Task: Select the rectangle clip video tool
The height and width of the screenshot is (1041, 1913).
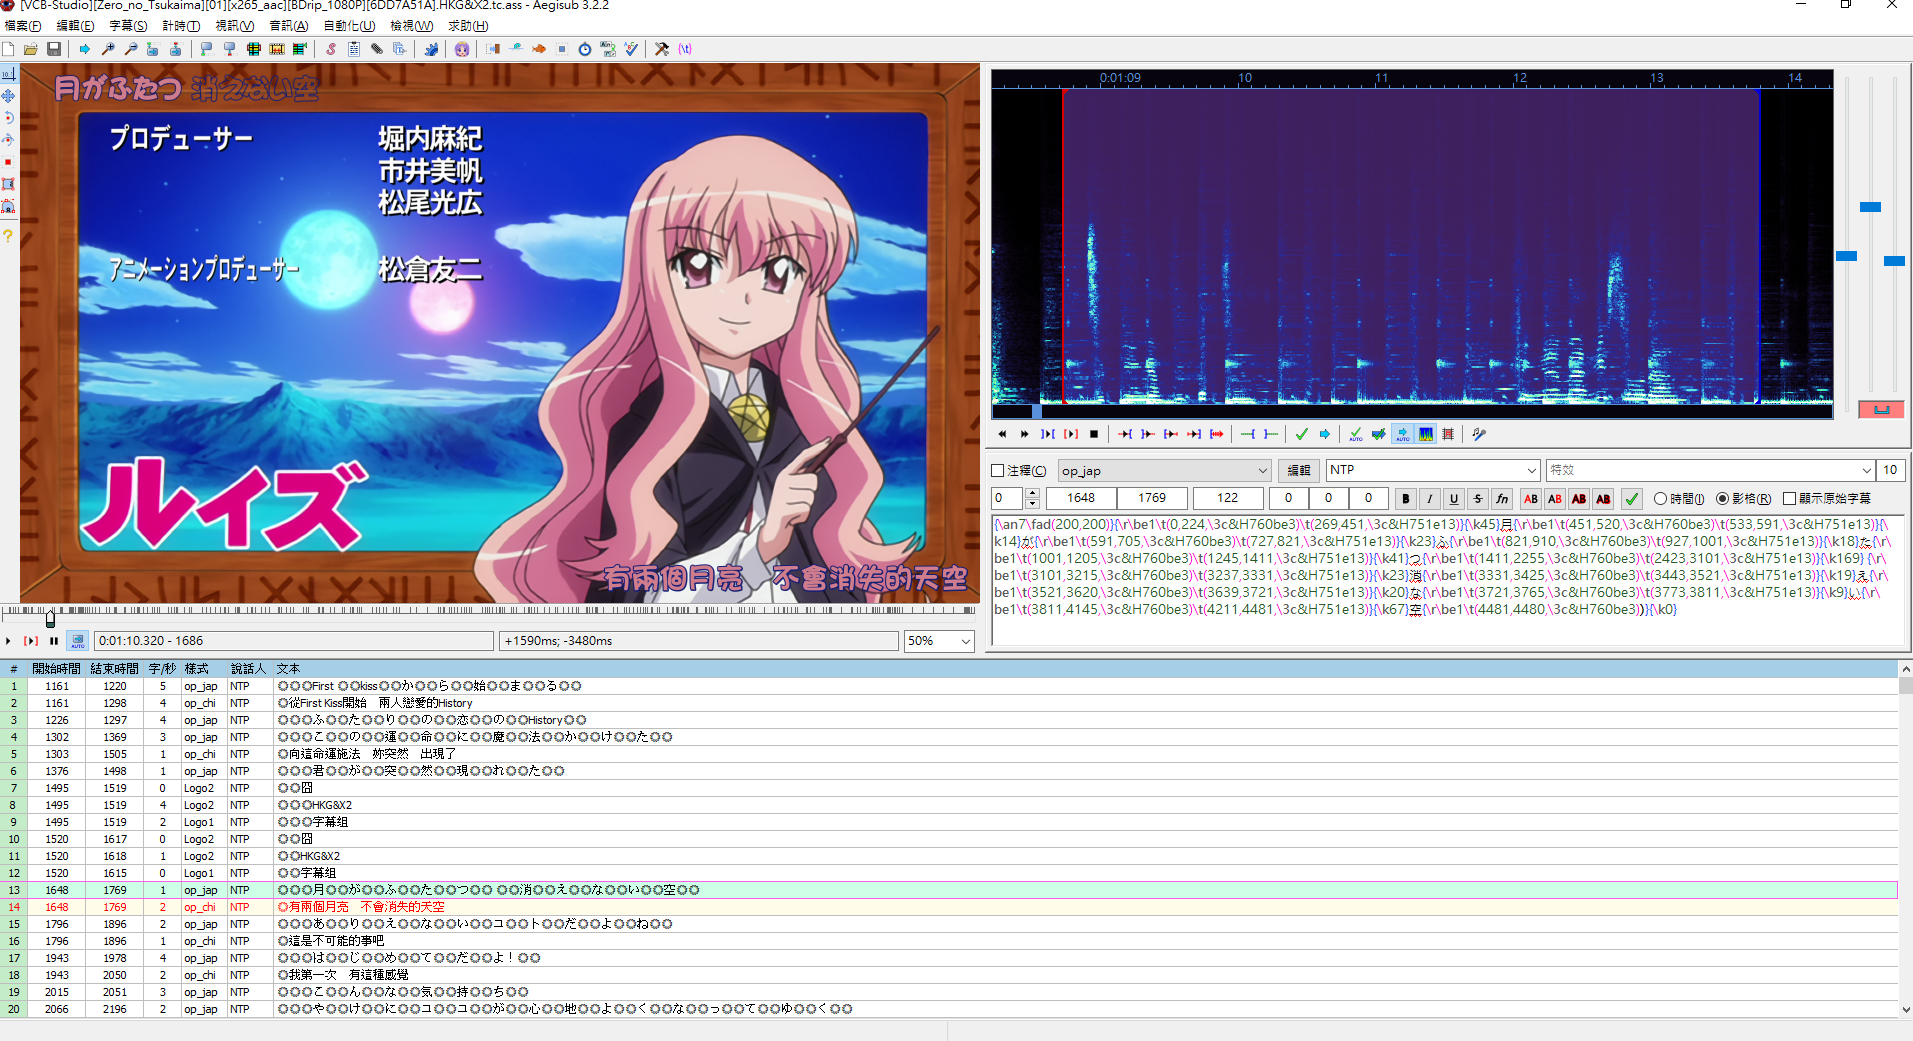Action: 8,184
